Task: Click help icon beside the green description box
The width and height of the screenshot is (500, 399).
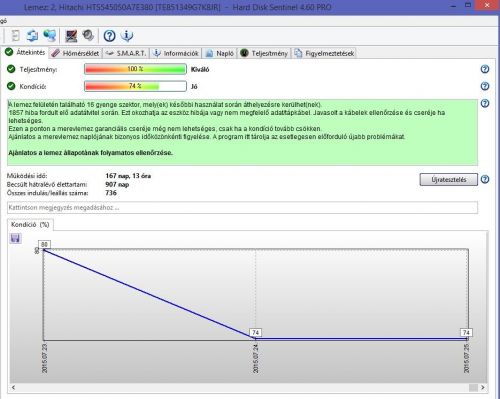Action: [485, 103]
